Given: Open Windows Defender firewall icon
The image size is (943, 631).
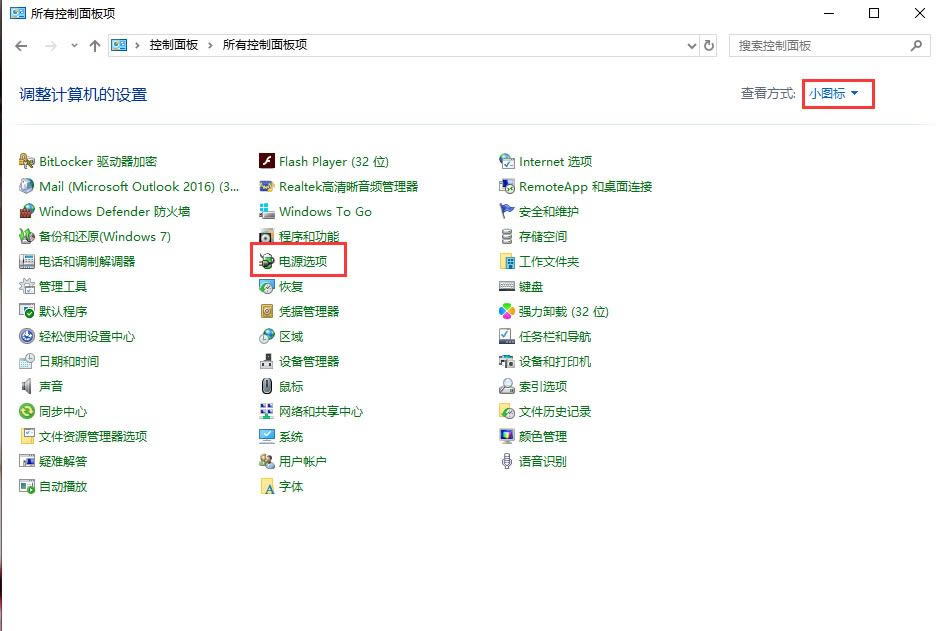Looking at the screenshot, I should pyautogui.click(x=26, y=211).
